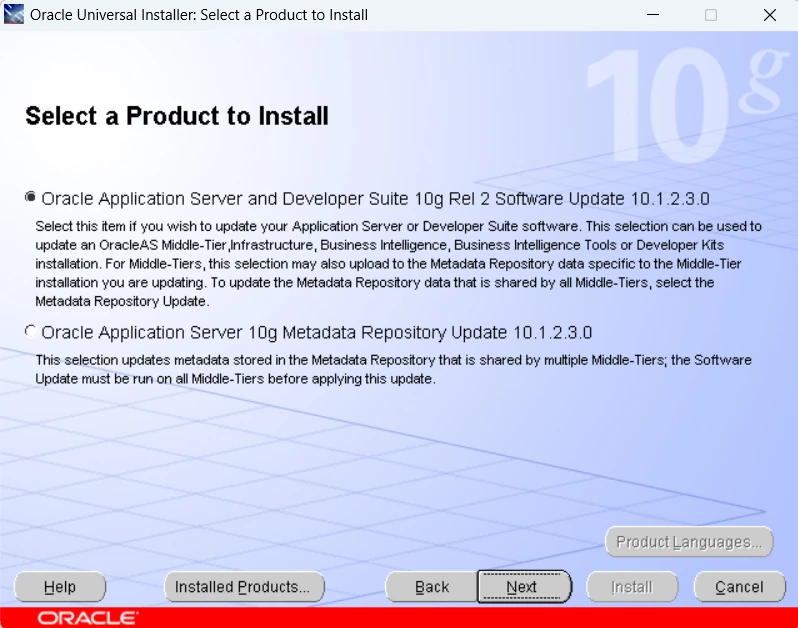798x628 pixels.
Task: Minimize the Oracle Universal Installer window
Action: pyautogui.click(x=653, y=15)
